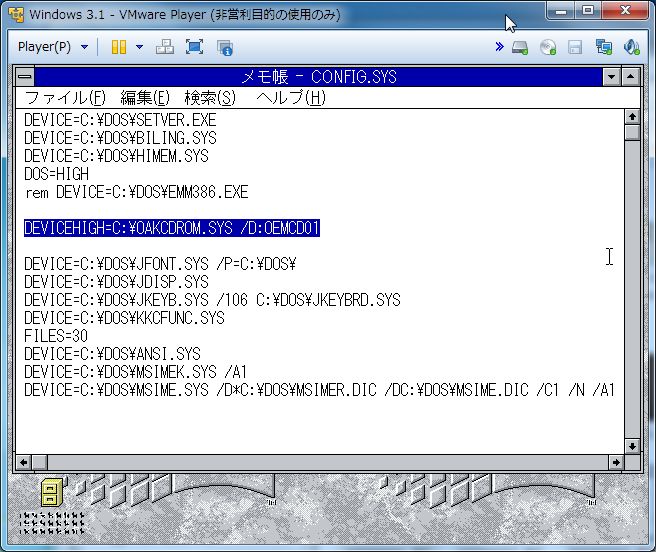Click the SETVER.EXE line
Image resolution: width=656 pixels, height=552 pixels.
[x=120, y=120]
